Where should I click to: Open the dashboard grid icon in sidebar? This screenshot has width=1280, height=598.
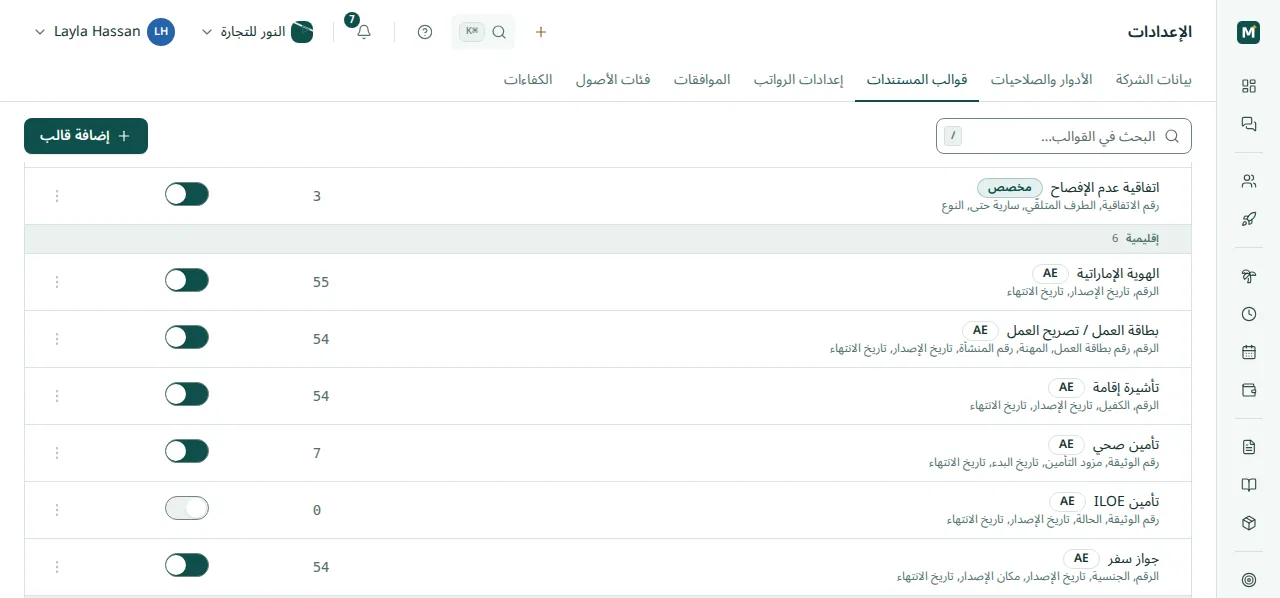(1248, 86)
